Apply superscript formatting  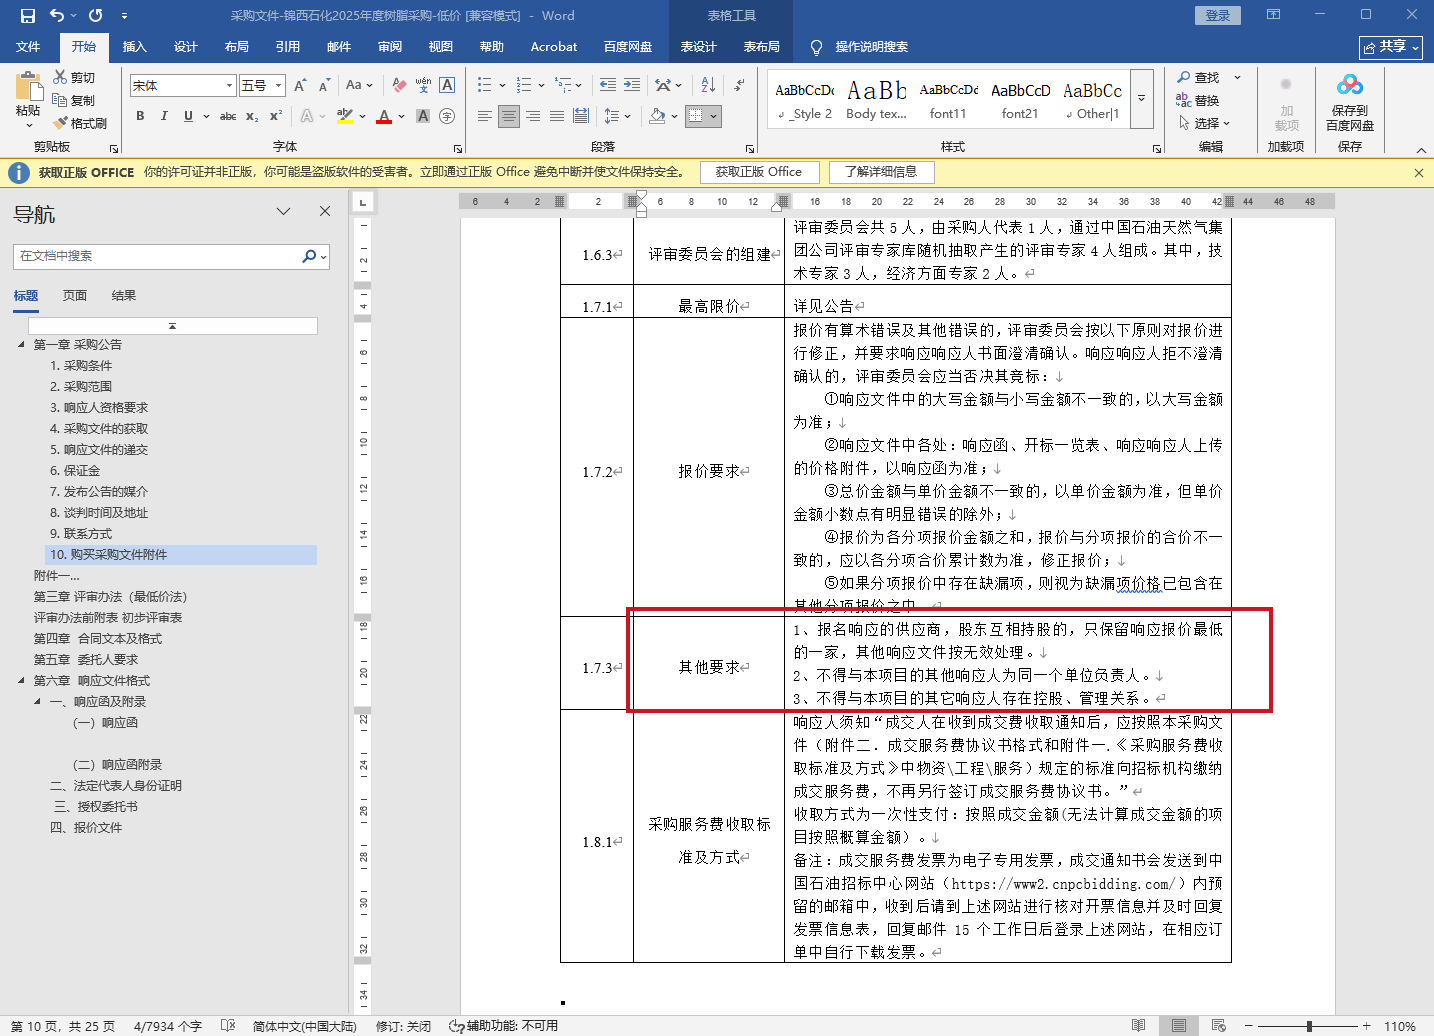[275, 116]
